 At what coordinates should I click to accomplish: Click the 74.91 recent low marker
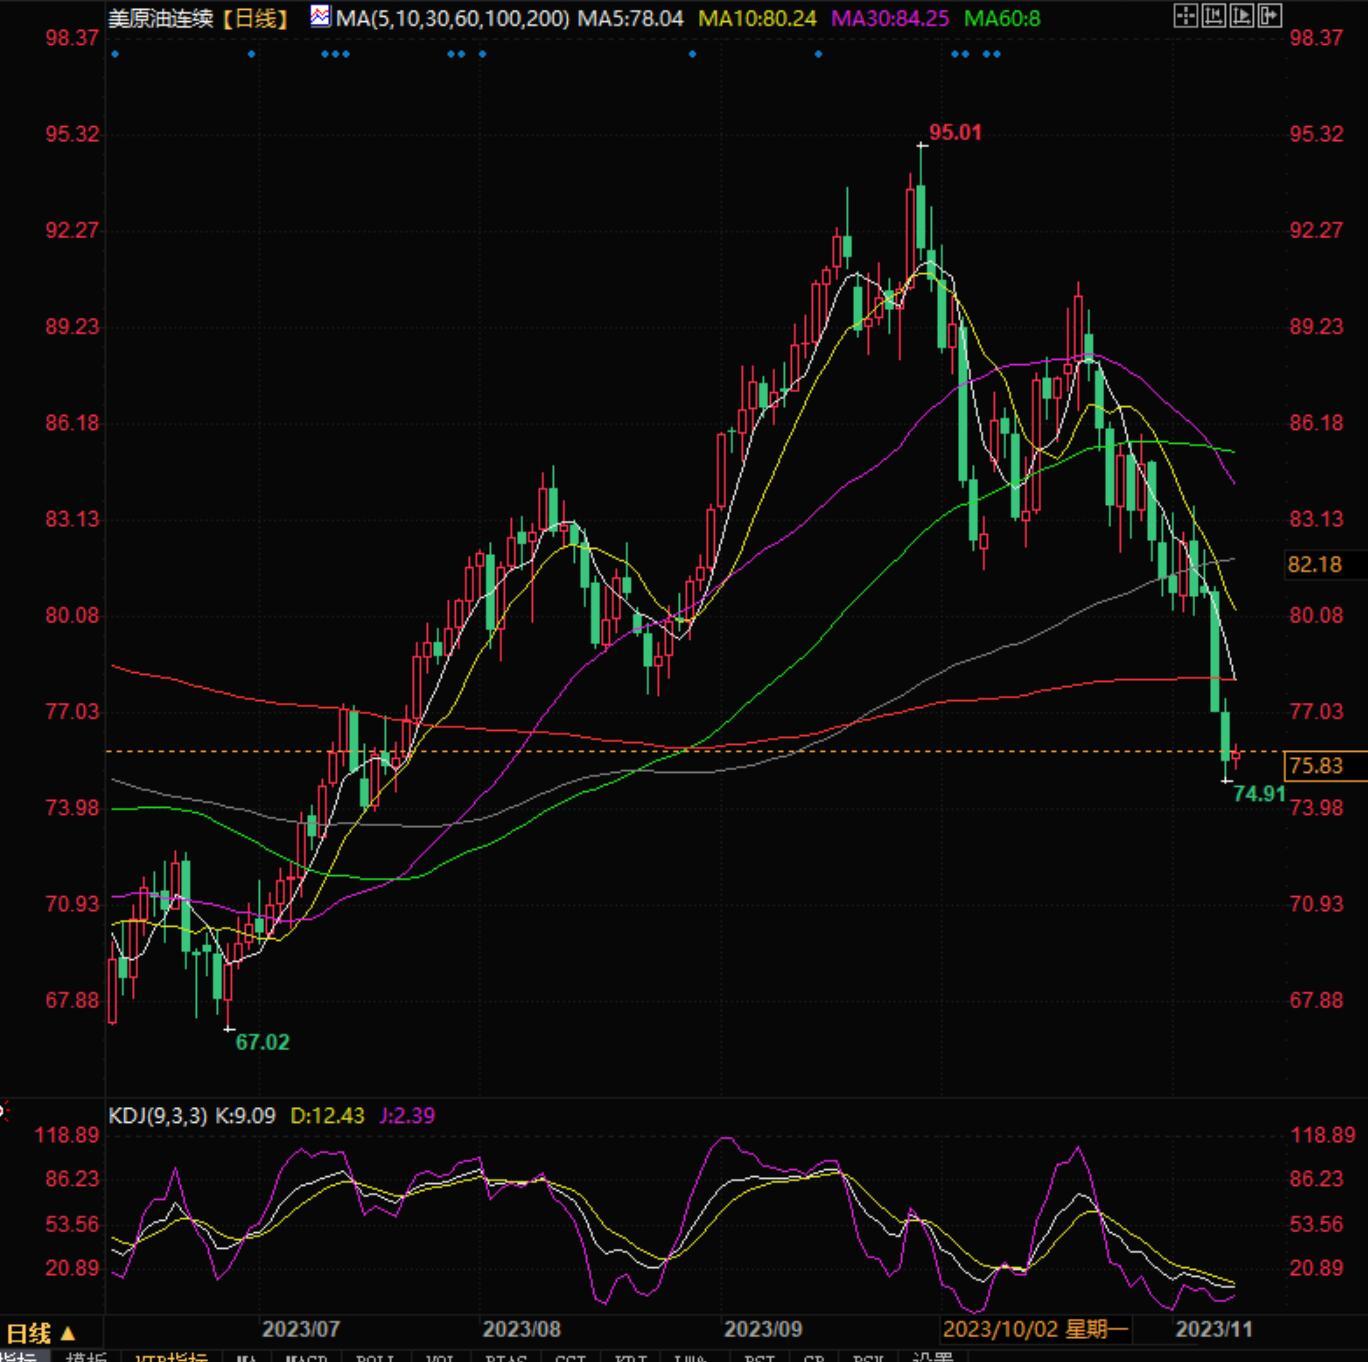pos(1259,794)
